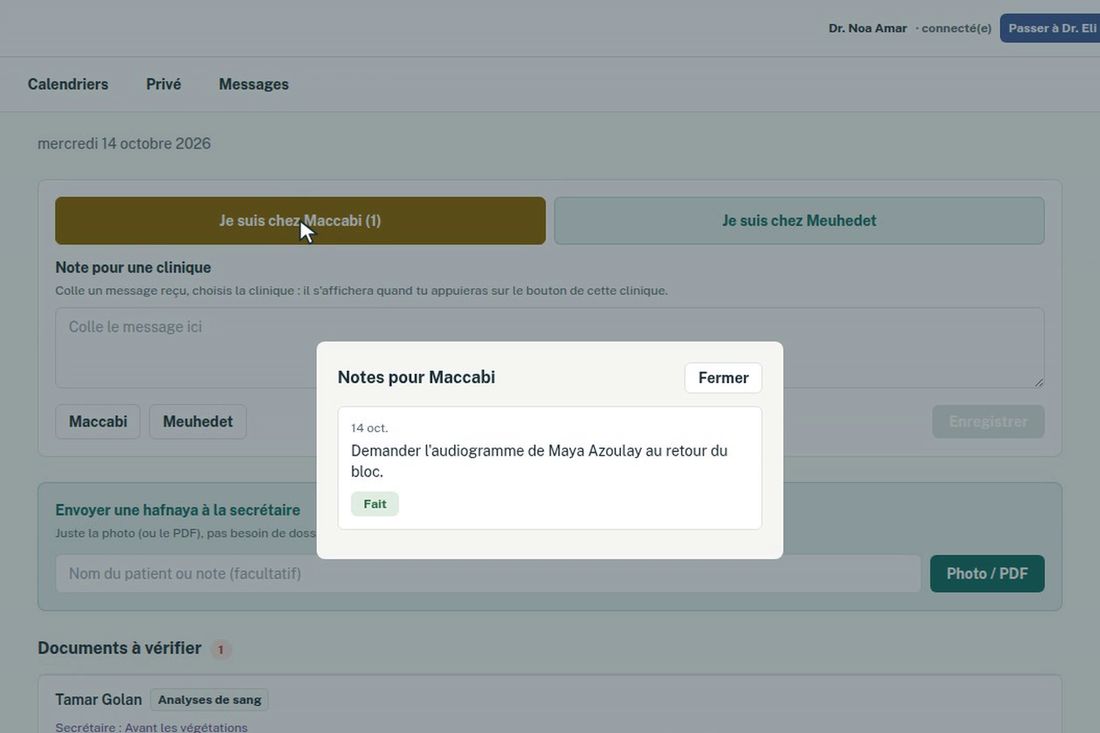Upload via Photo / PDF button
This screenshot has width=1100, height=733.
coord(987,574)
